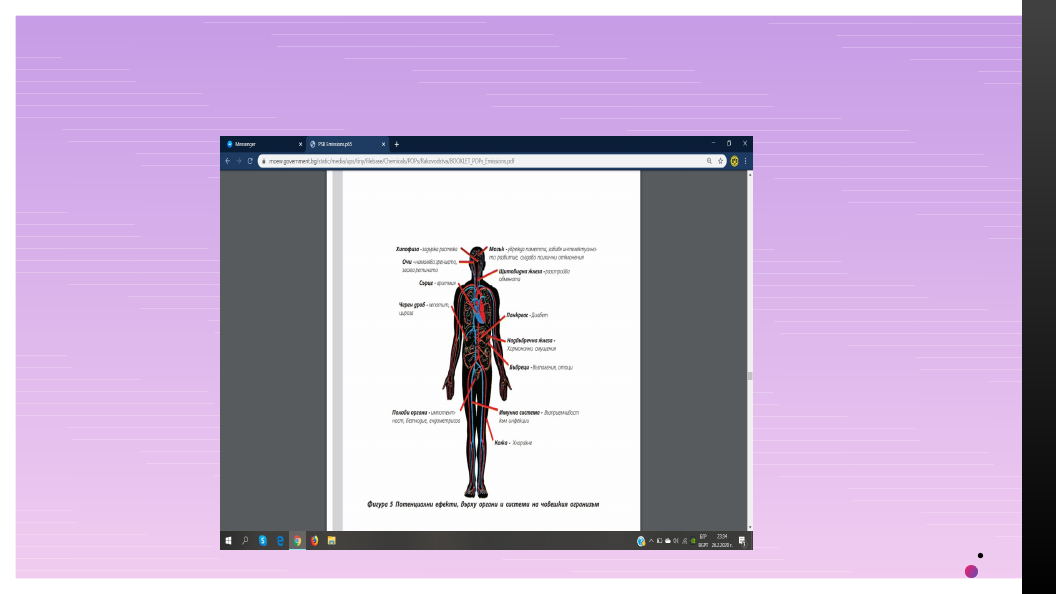Open the notification action center
The height and width of the screenshot is (594, 1056).
(x=742, y=541)
